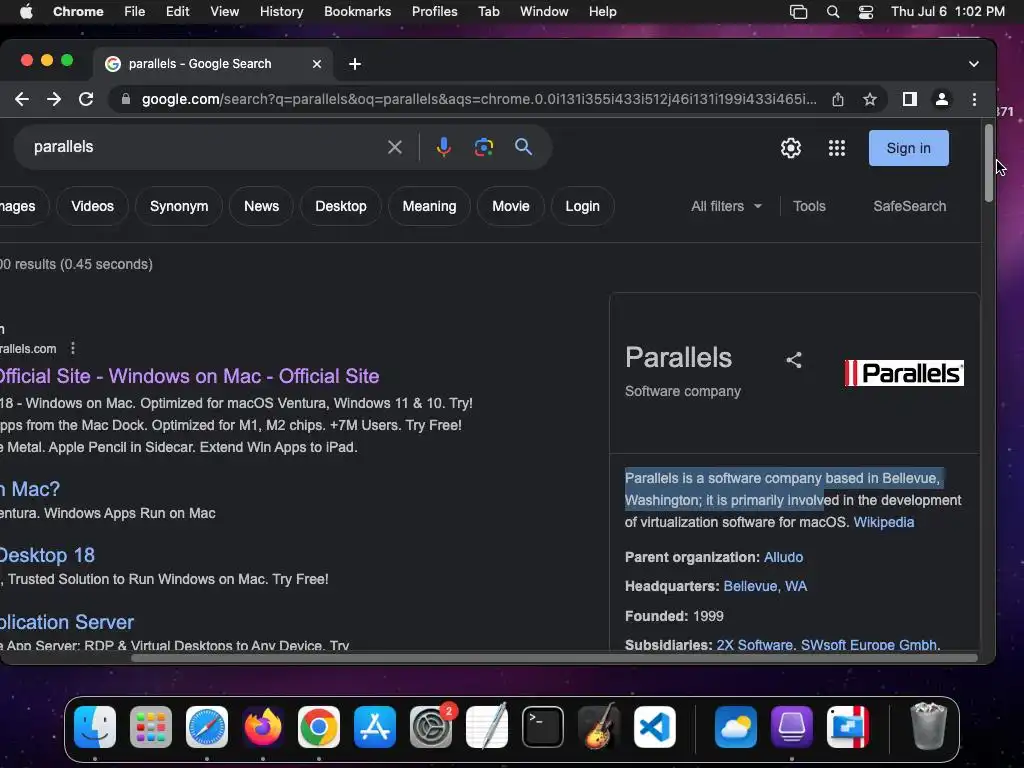This screenshot has height=768, width=1024.
Task: Open Launchpad from the Dock
Action: [x=151, y=727]
